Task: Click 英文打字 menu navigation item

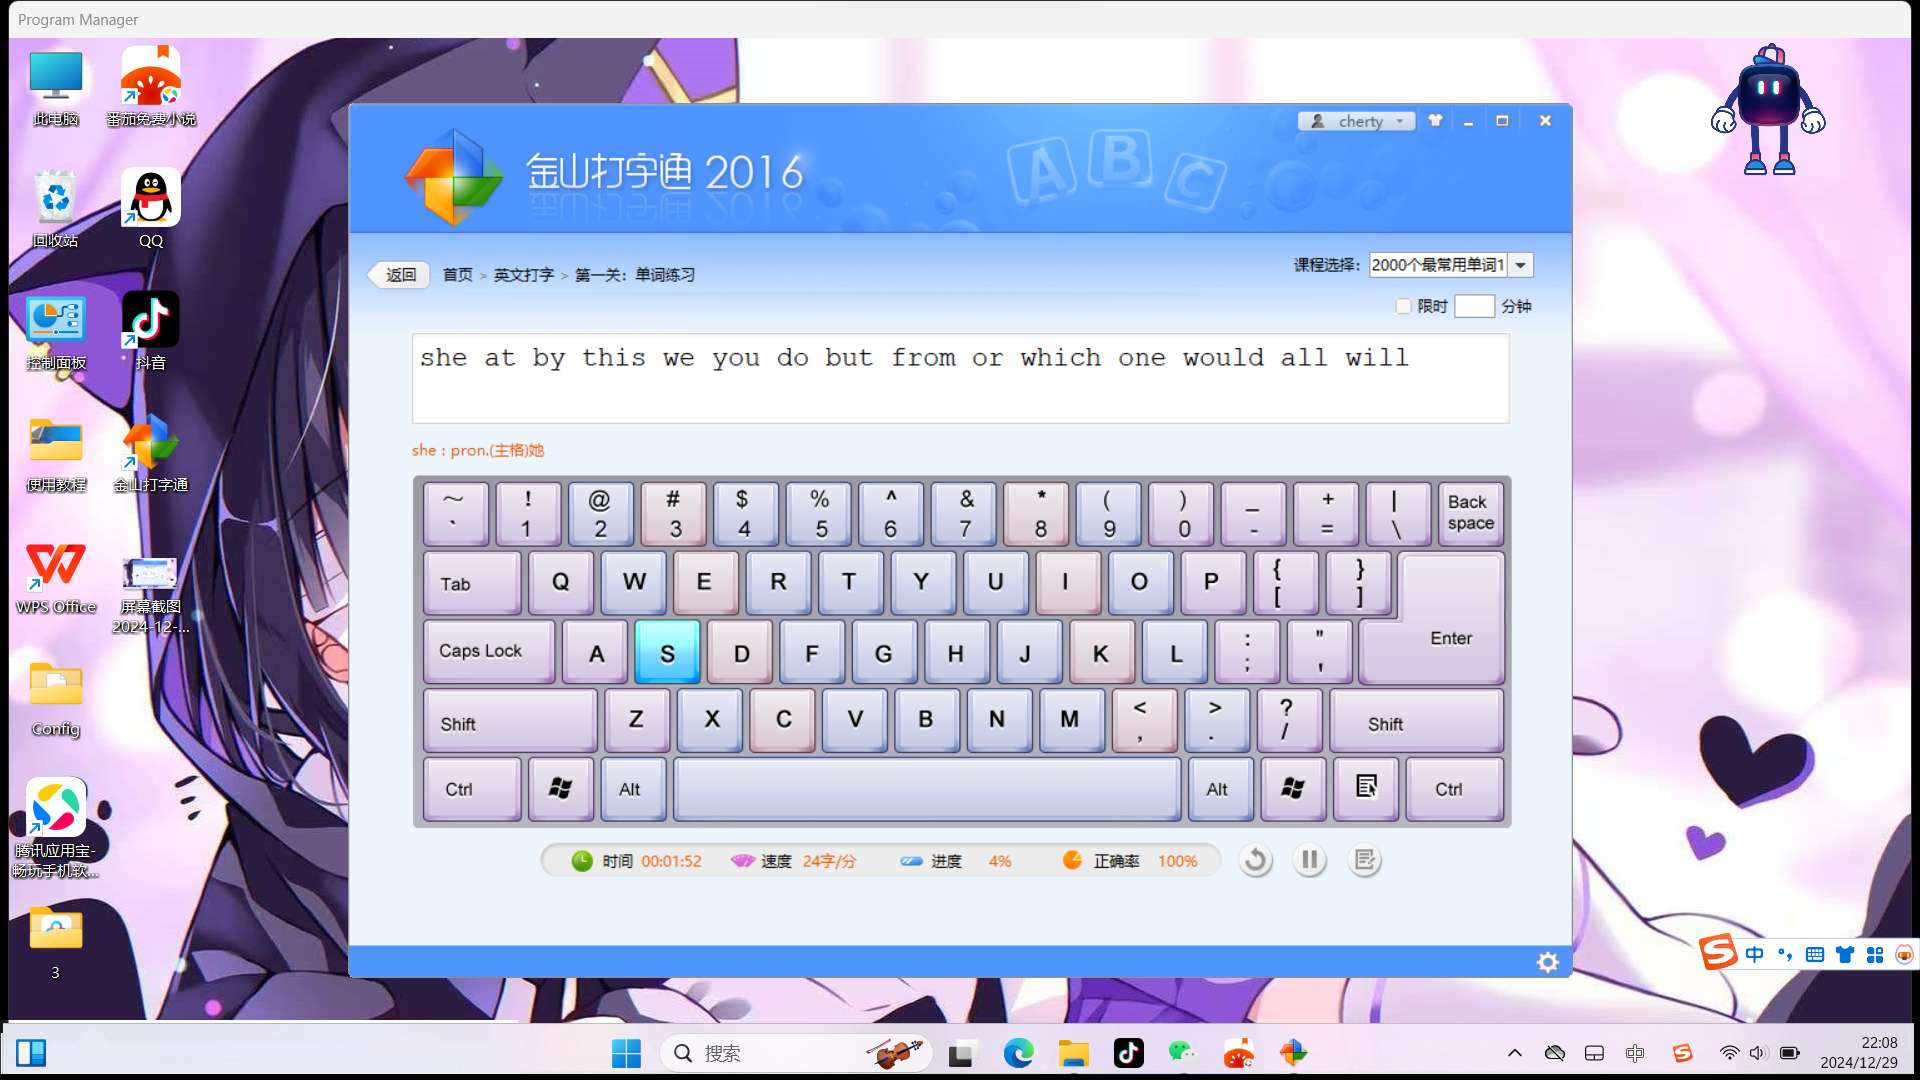Action: pyautogui.click(x=521, y=274)
